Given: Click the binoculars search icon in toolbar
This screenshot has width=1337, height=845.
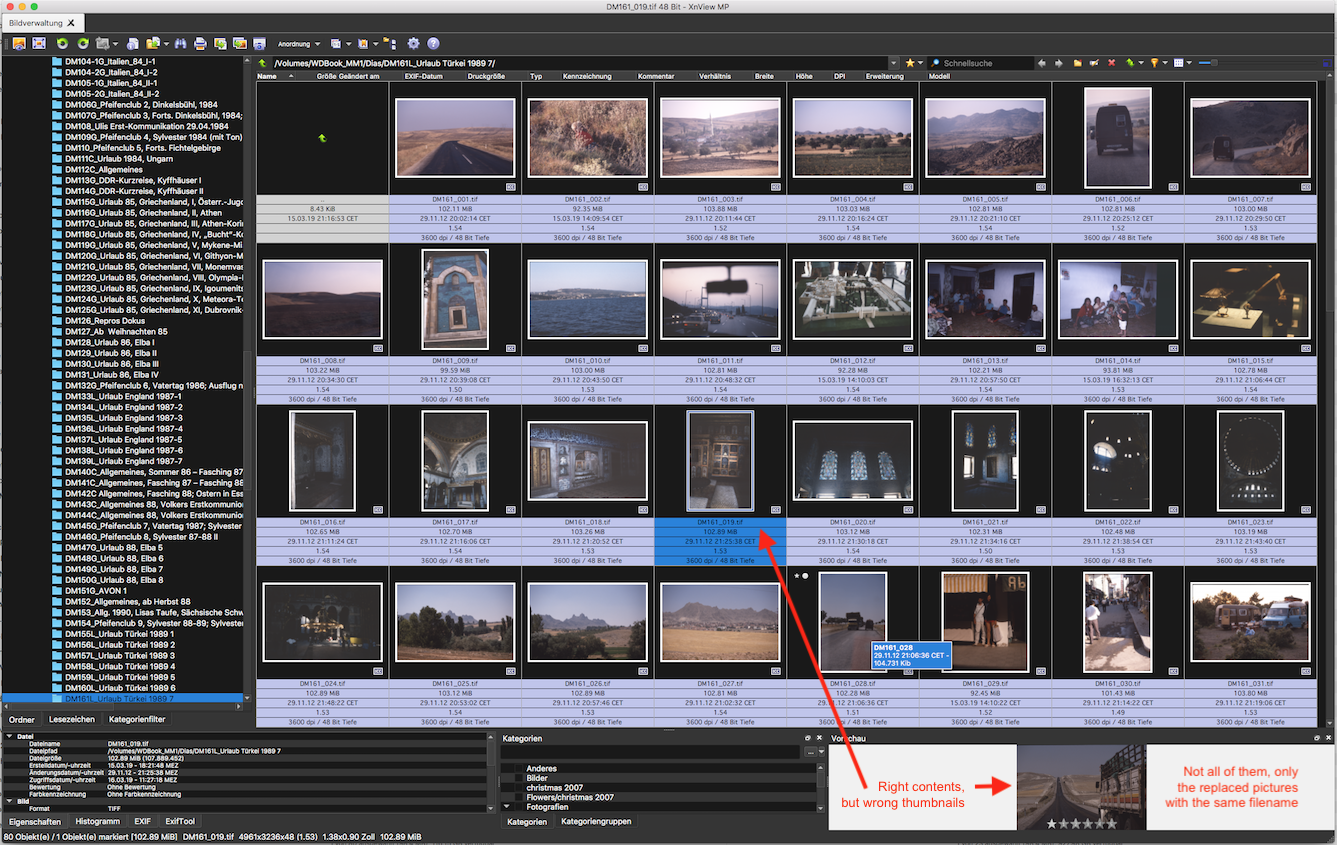Looking at the screenshot, I should pyautogui.click(x=180, y=44).
